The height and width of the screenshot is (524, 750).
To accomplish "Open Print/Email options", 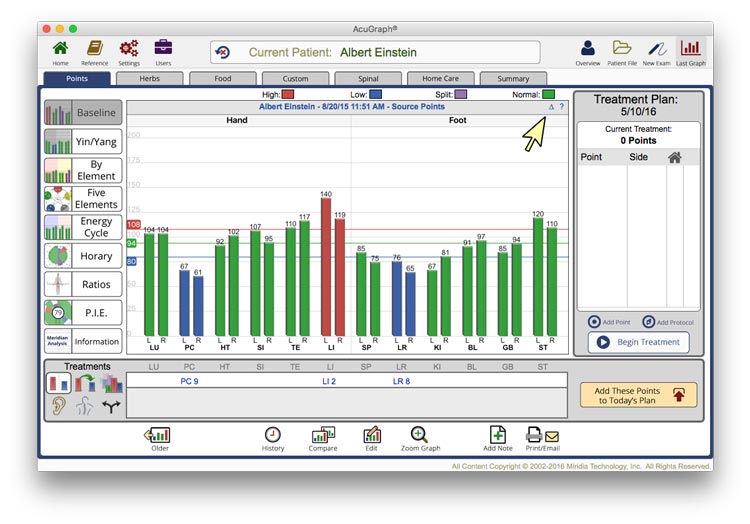I will coord(542,439).
